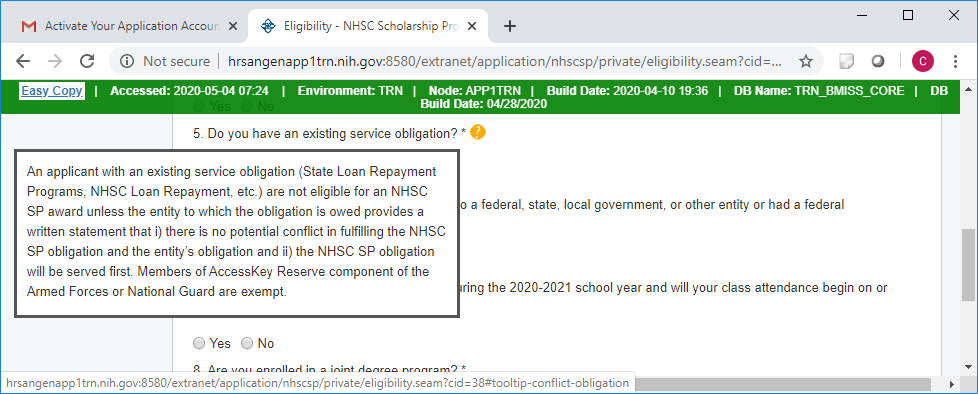Click question 5 existing service obligation text
This screenshot has width=978, height=394.
point(329,133)
